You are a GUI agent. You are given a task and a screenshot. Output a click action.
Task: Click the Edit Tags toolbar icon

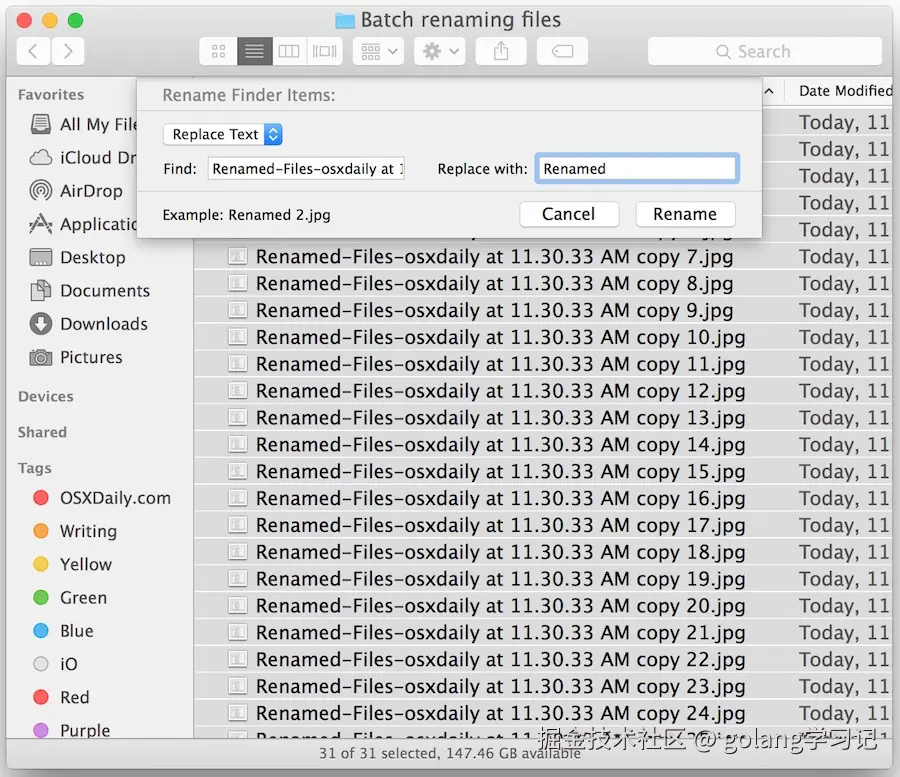click(562, 51)
